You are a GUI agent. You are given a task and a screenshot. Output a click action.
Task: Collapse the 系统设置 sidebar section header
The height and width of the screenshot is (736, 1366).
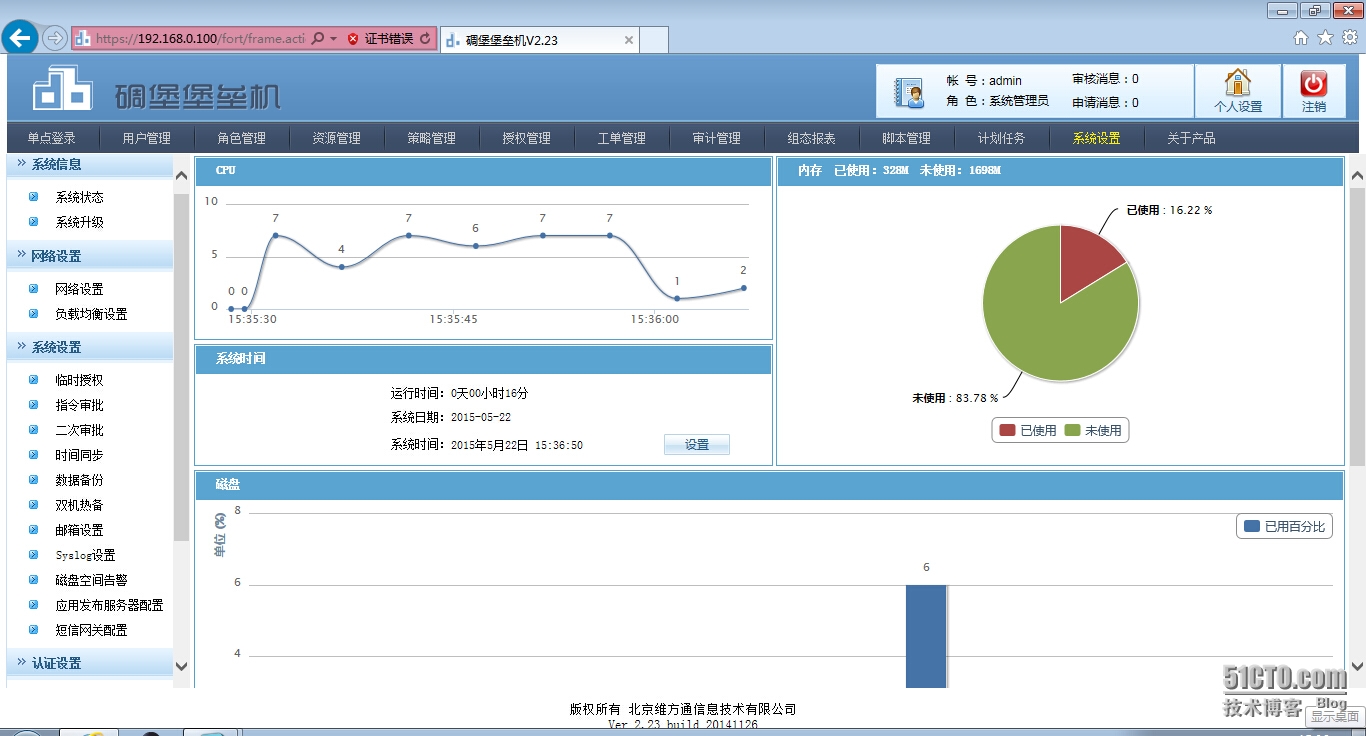(90, 347)
